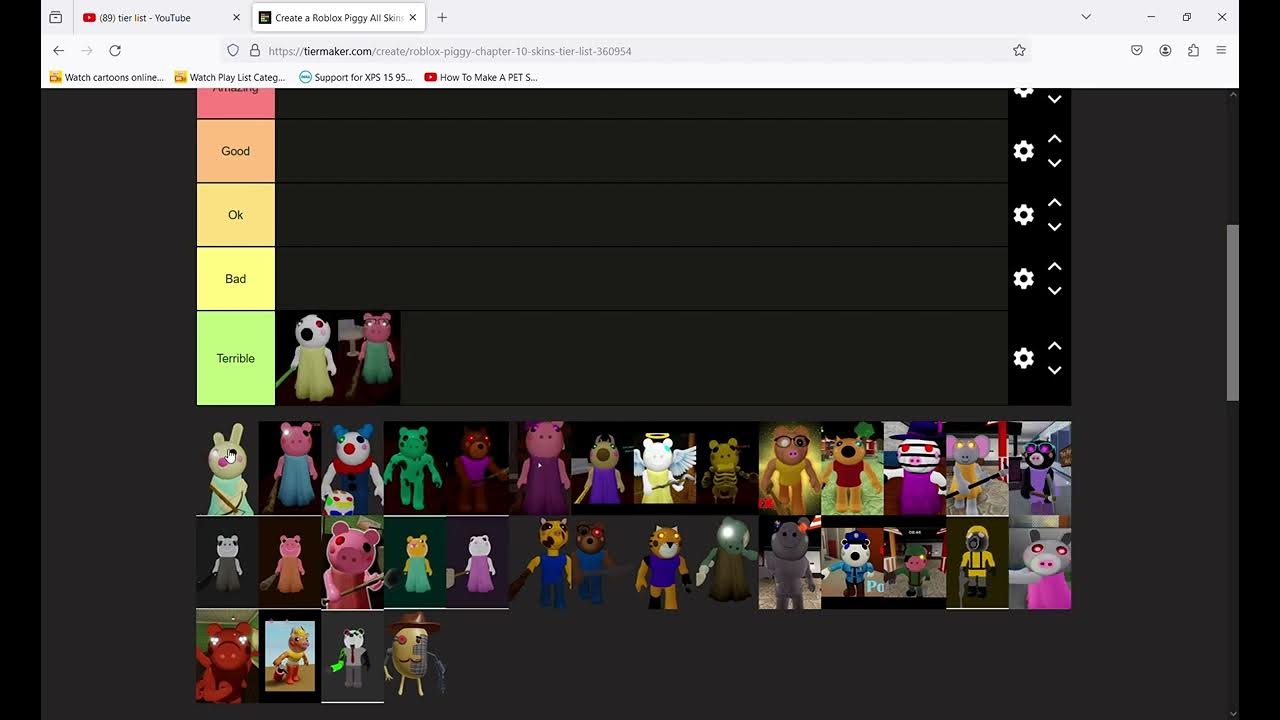
Task: Move the Good tier row down
Action: click(1054, 163)
